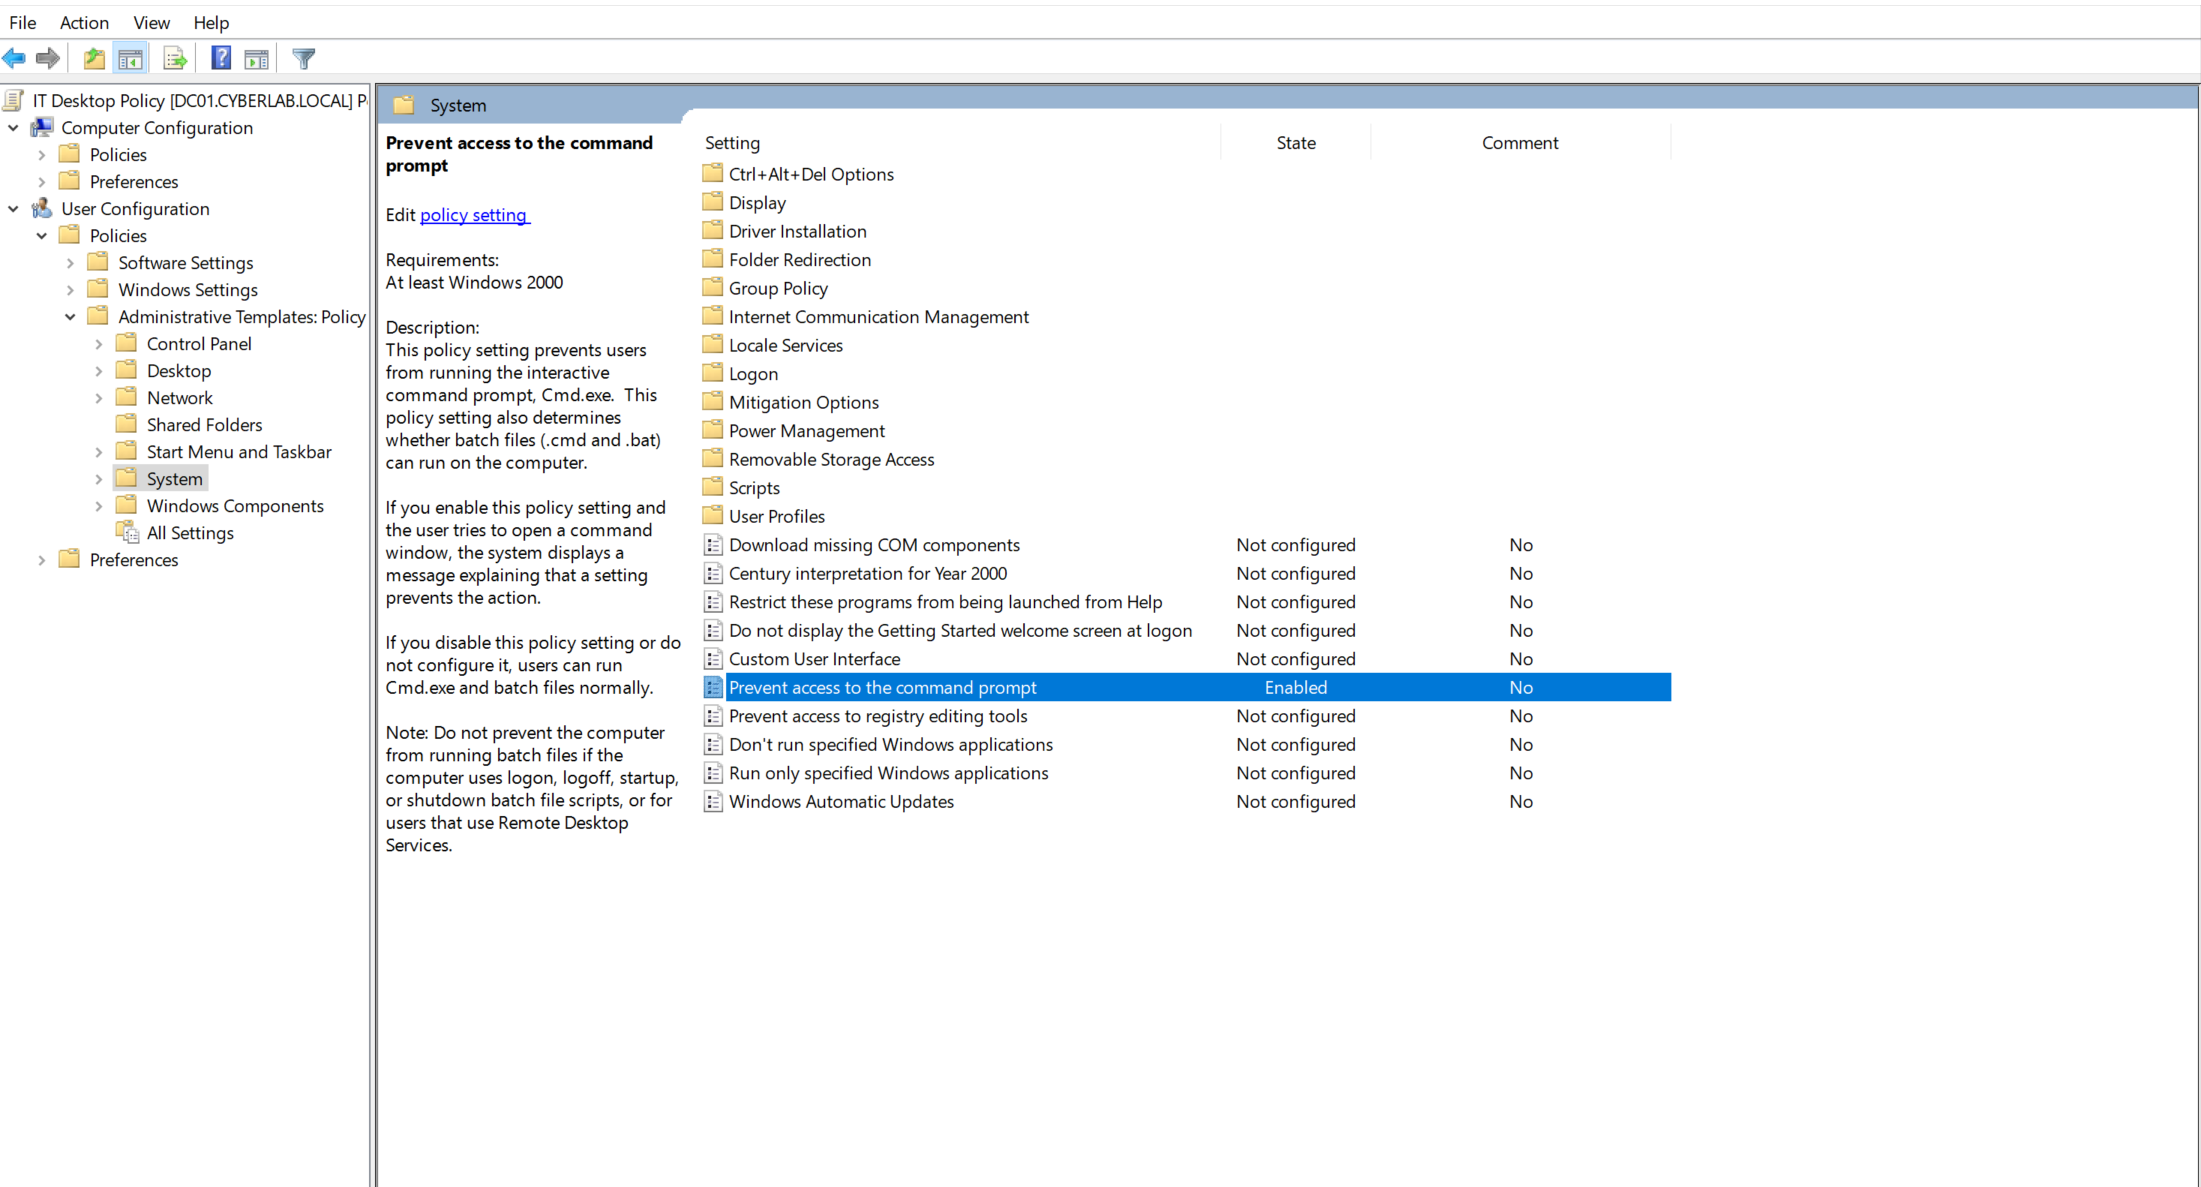The height and width of the screenshot is (1187, 2201).
Task: Click the Logon folder icon in list
Action: [x=713, y=373]
